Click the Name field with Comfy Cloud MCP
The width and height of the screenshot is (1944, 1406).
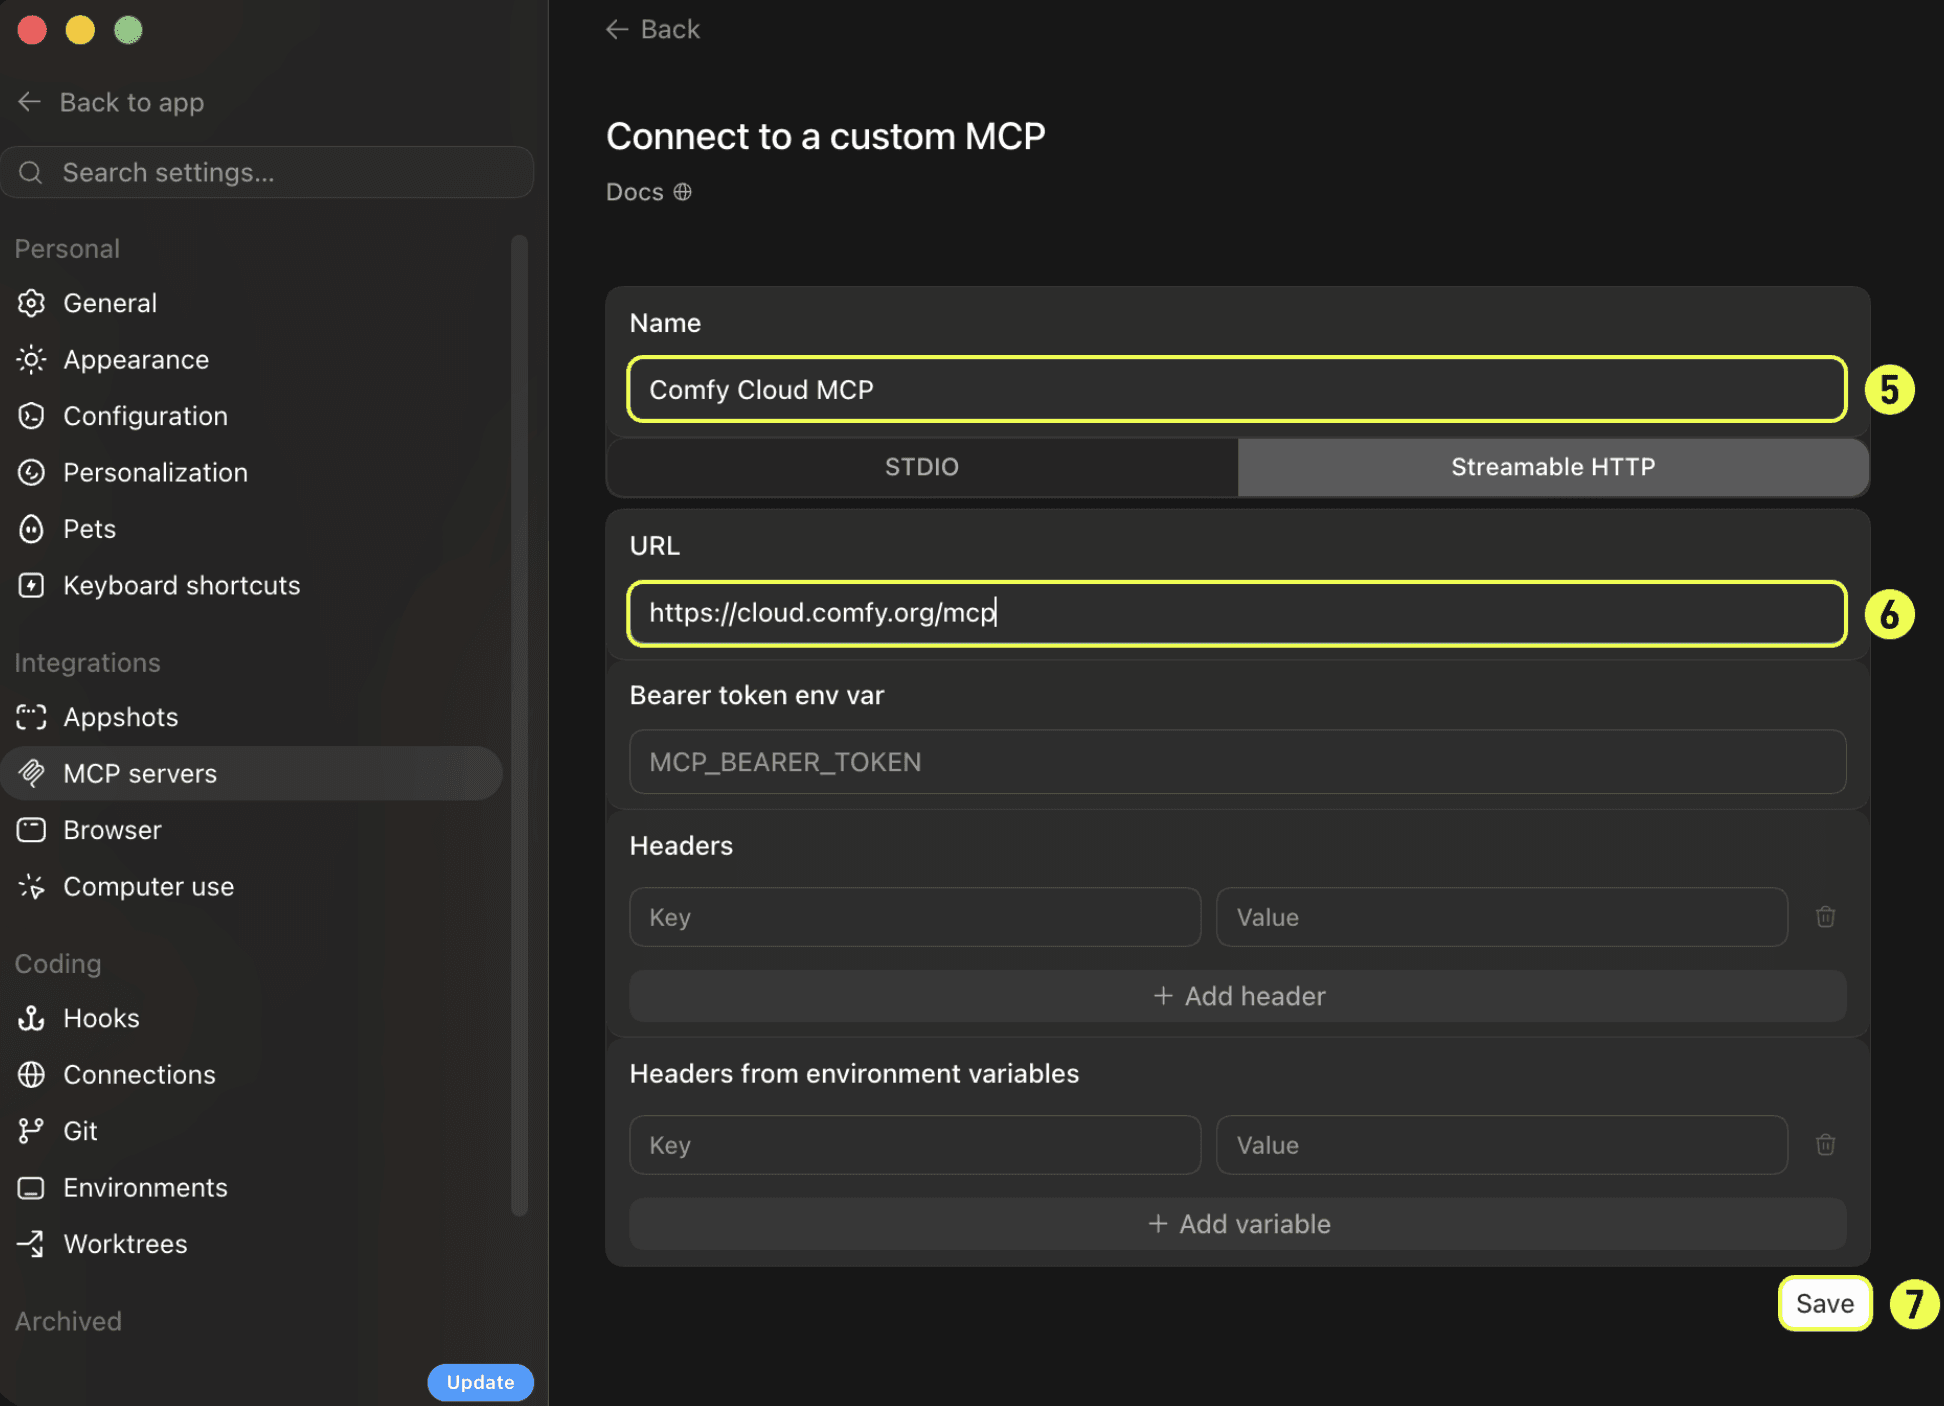[x=1237, y=389]
